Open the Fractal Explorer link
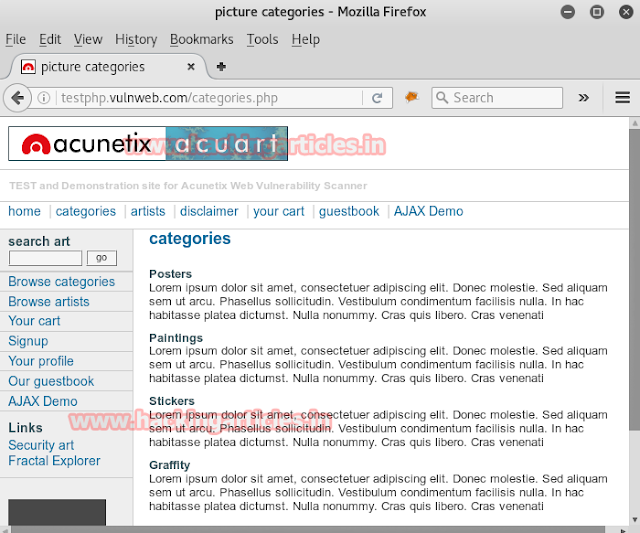This screenshot has height=533, width=640. pyautogui.click(x=54, y=461)
